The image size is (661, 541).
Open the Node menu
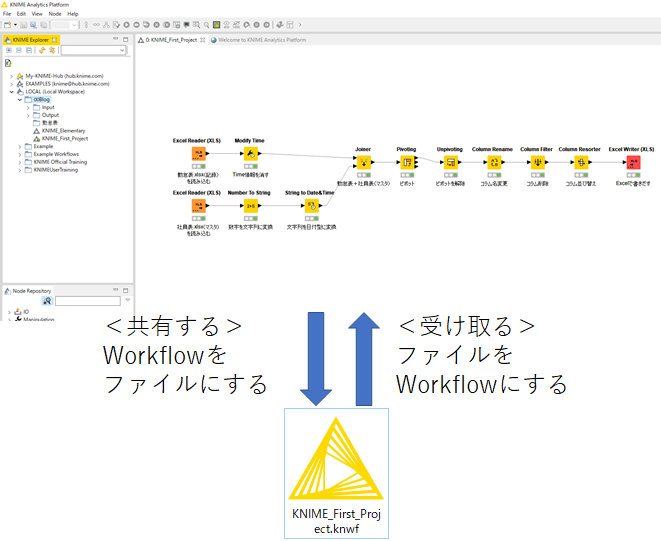55,14
